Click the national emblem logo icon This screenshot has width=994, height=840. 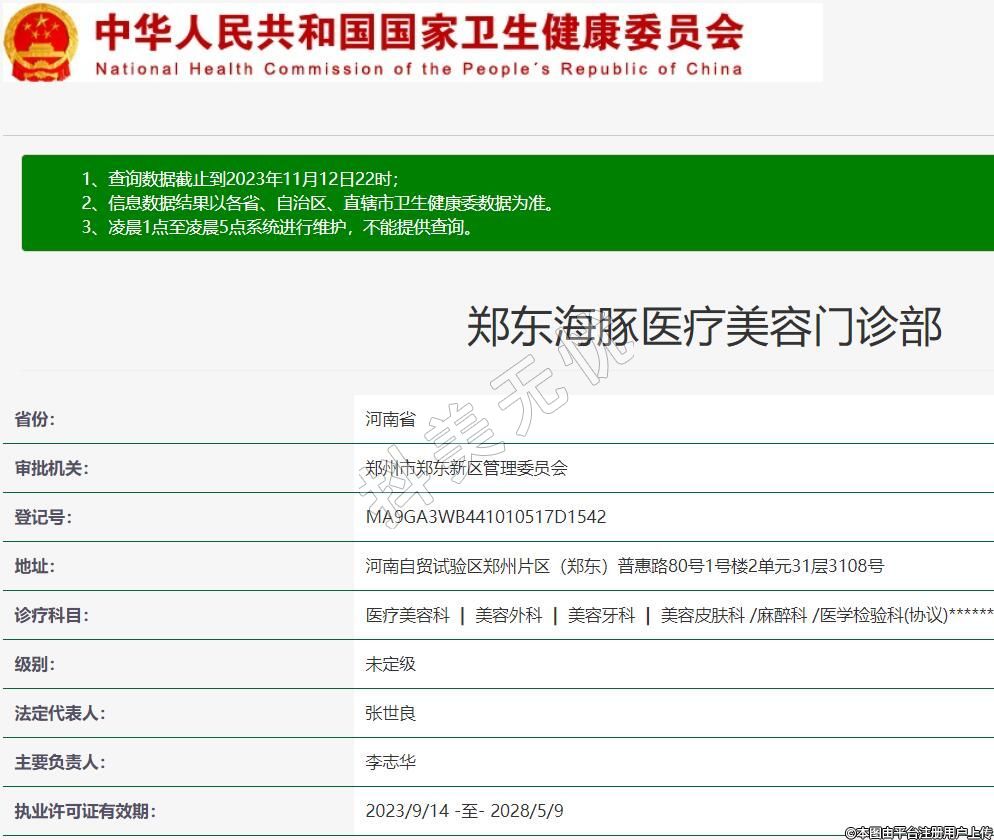(x=41, y=42)
